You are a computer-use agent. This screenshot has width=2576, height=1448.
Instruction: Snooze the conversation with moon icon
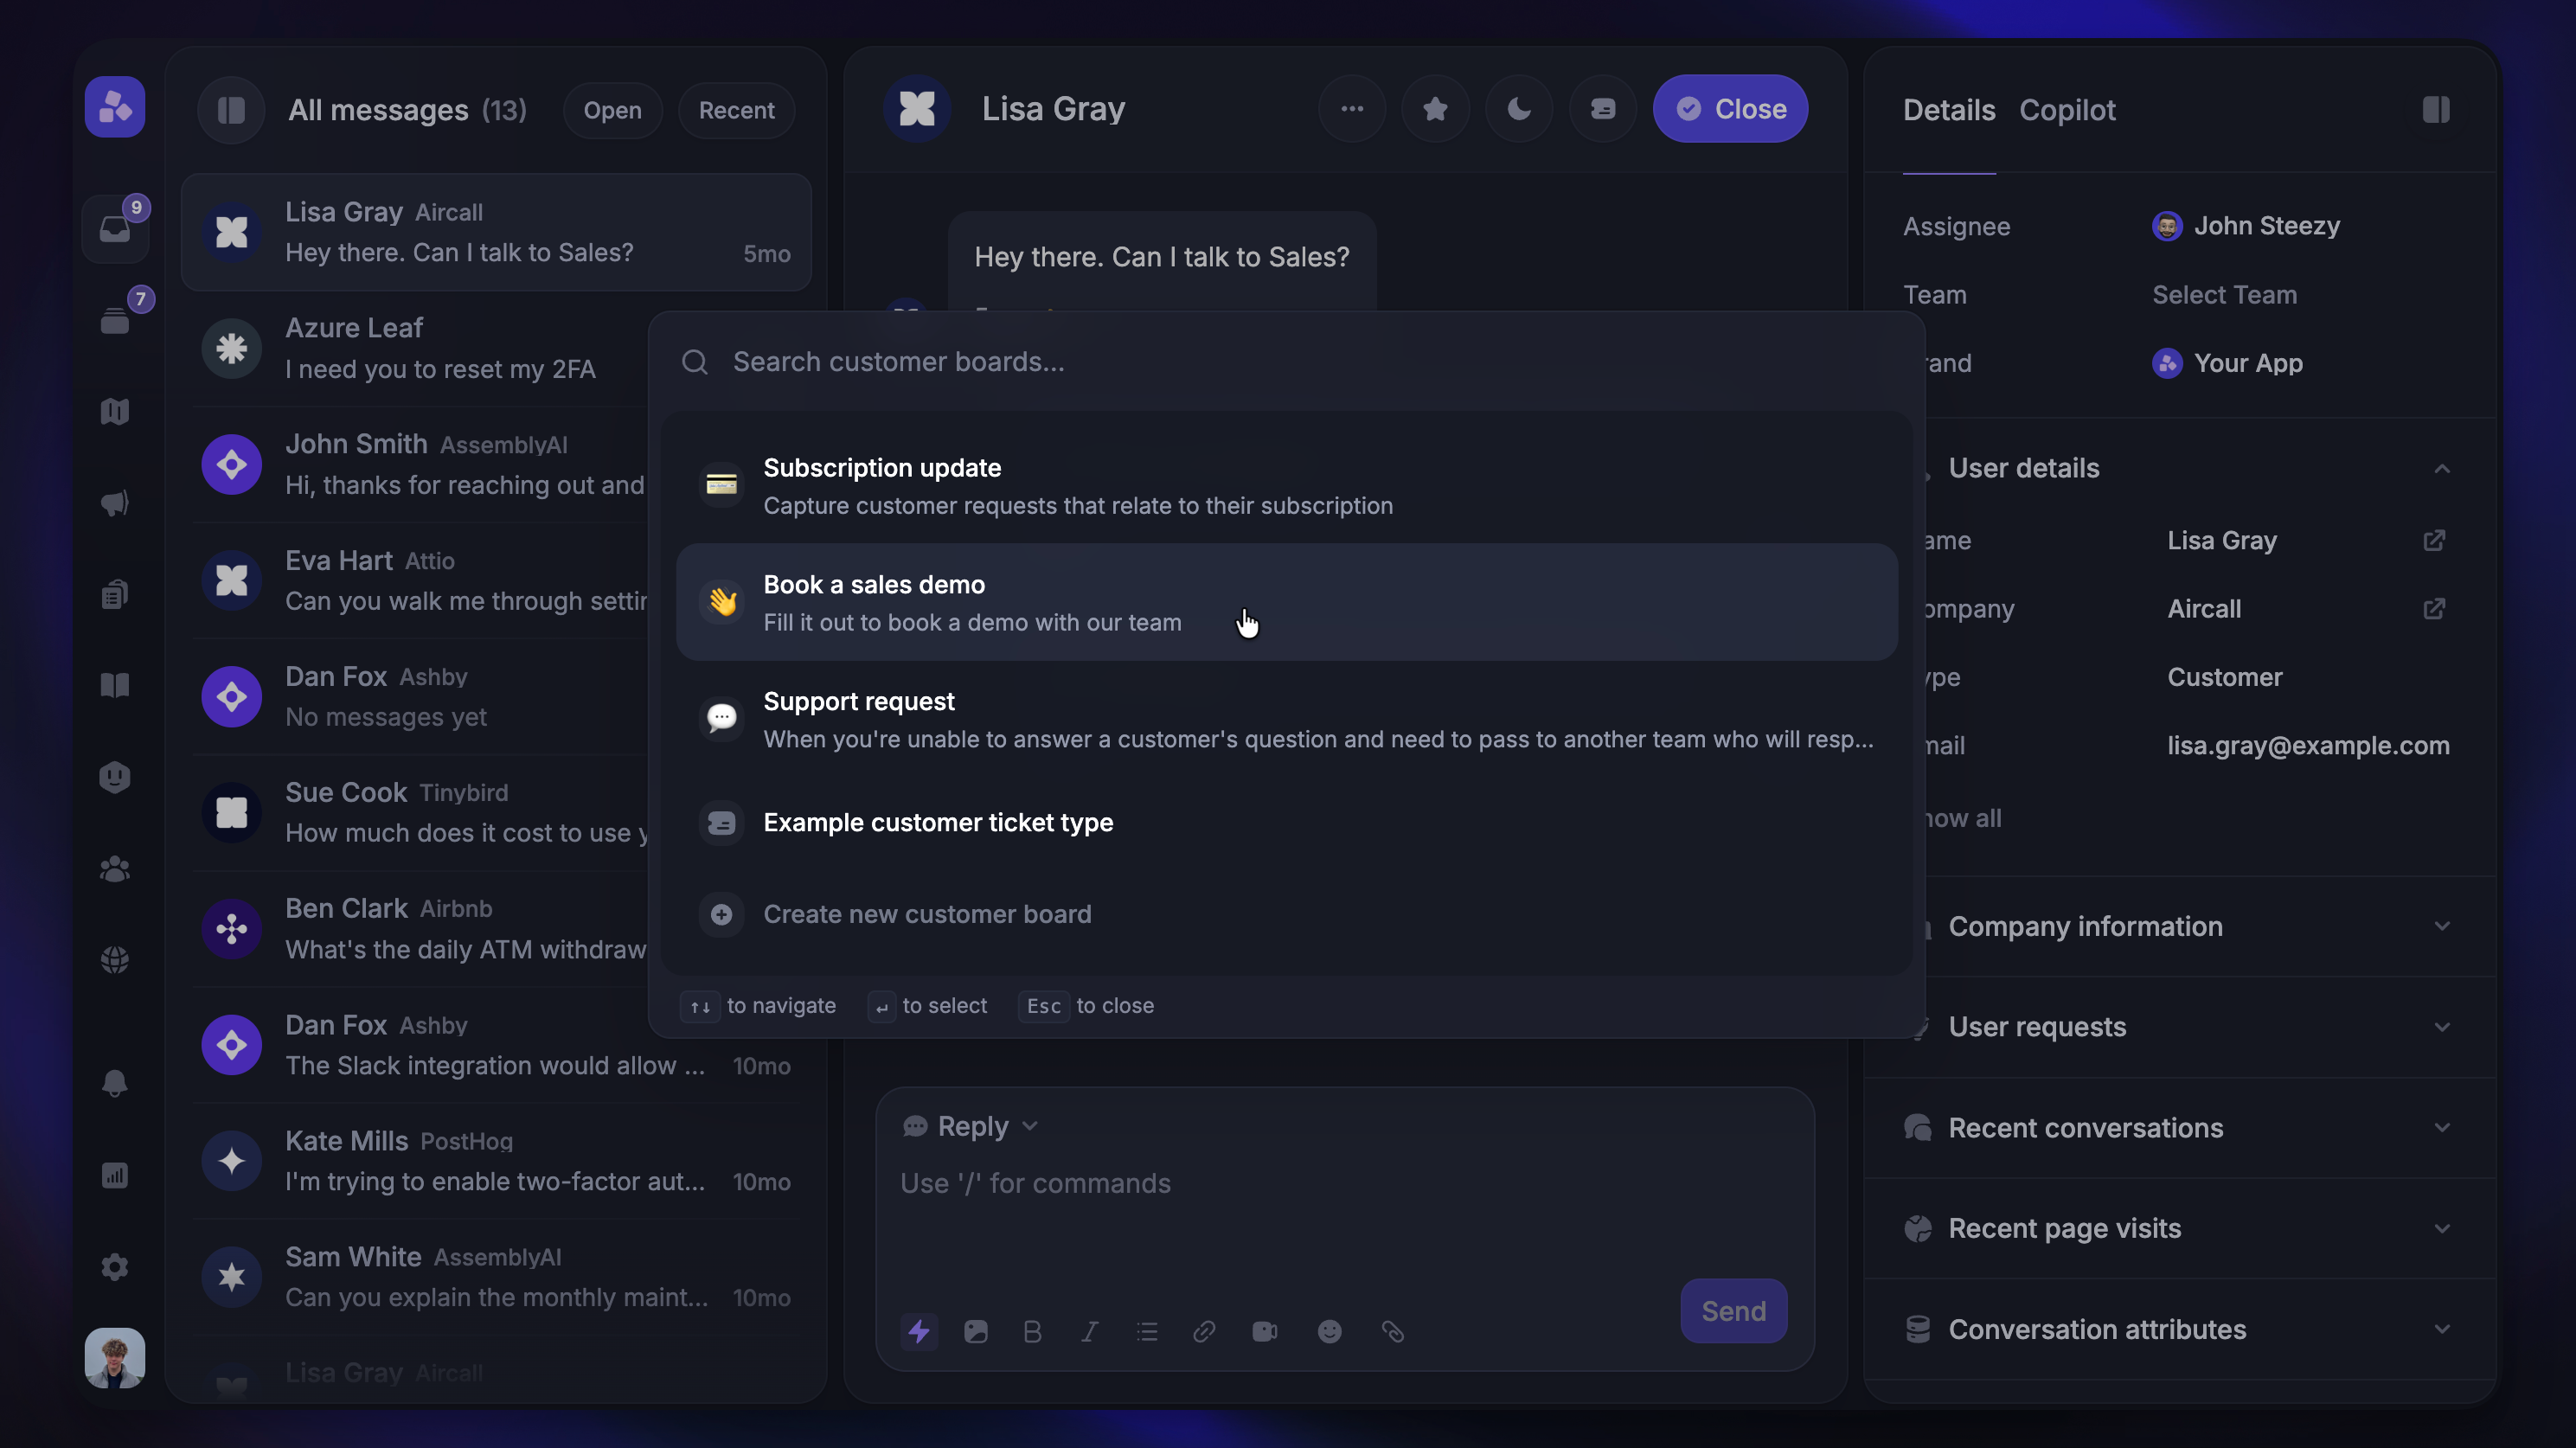(1519, 109)
